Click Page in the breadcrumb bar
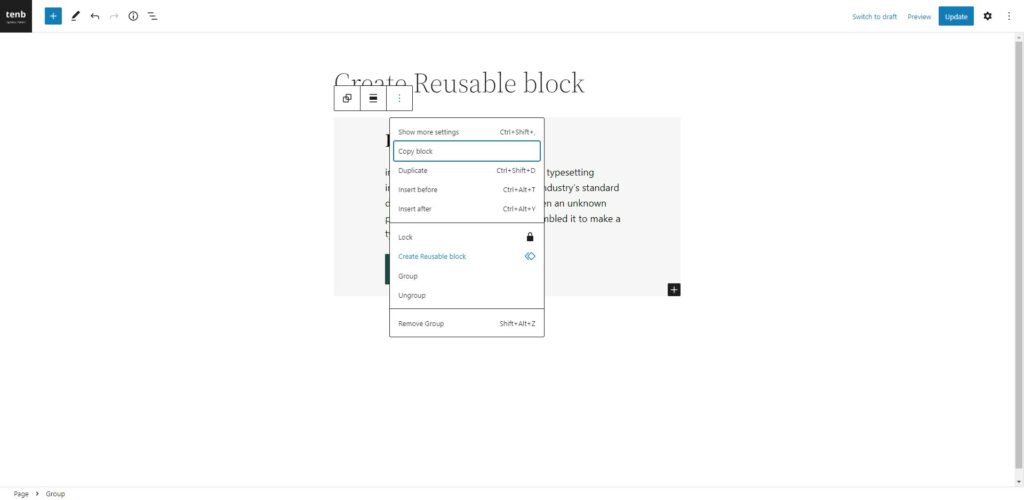The image size is (1024, 500). [x=21, y=494]
